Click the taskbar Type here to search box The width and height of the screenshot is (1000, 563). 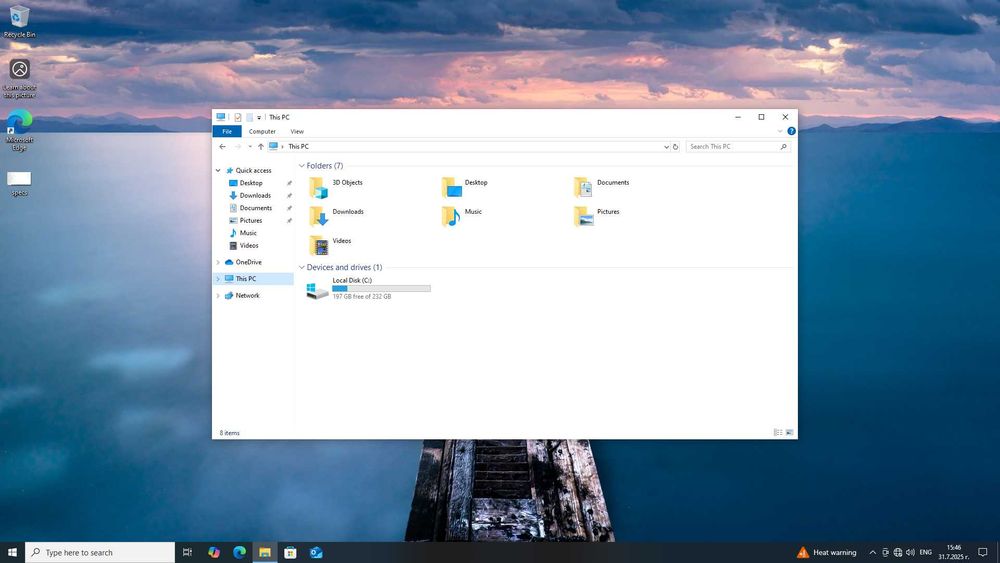[100, 553]
